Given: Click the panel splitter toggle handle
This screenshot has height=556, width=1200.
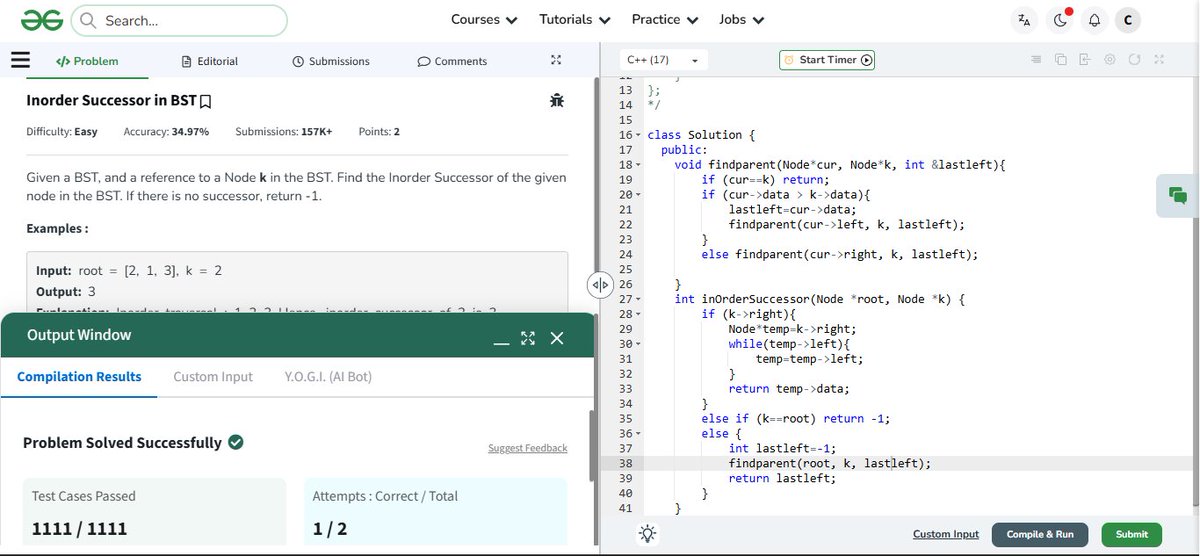Looking at the screenshot, I should coord(600,285).
